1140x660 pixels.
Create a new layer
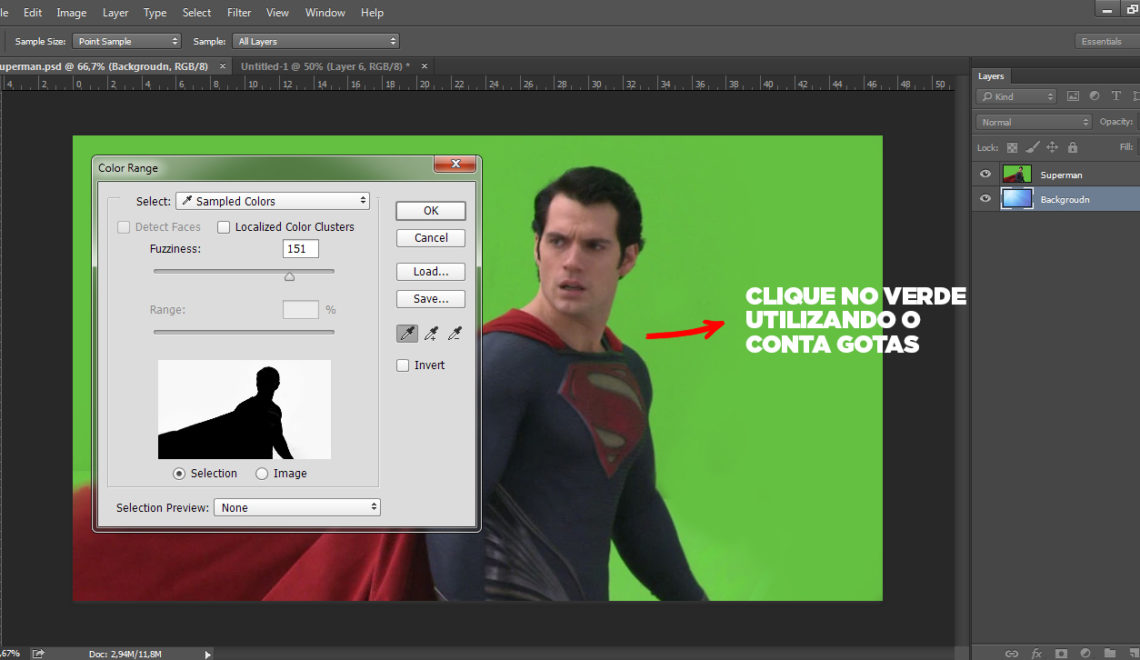pyautogui.click(x=1134, y=653)
